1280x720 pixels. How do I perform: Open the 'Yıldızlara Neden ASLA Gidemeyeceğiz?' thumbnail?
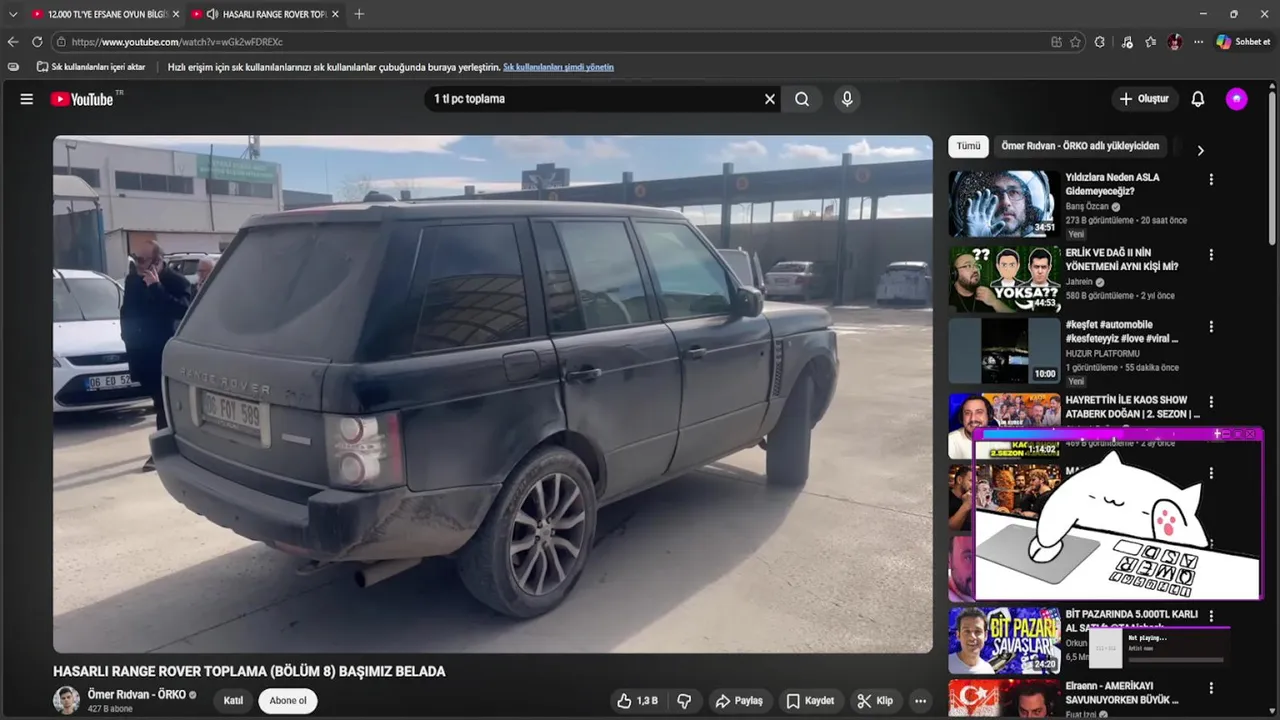click(x=1004, y=203)
